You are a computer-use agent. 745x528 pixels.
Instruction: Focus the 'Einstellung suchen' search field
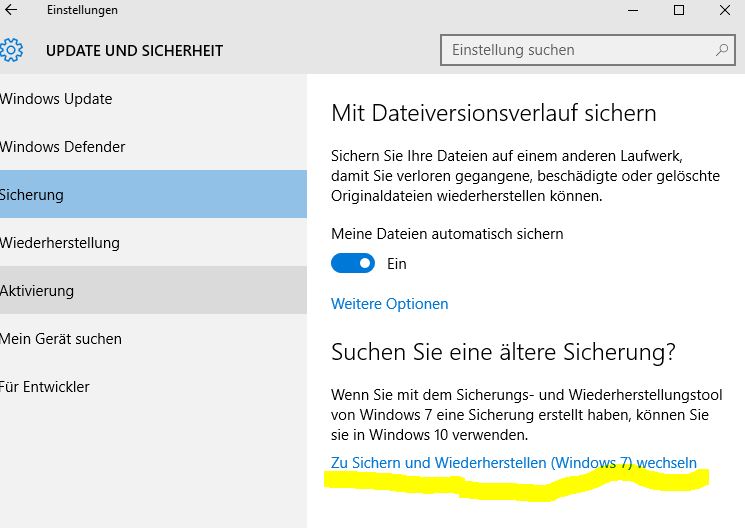coord(588,49)
